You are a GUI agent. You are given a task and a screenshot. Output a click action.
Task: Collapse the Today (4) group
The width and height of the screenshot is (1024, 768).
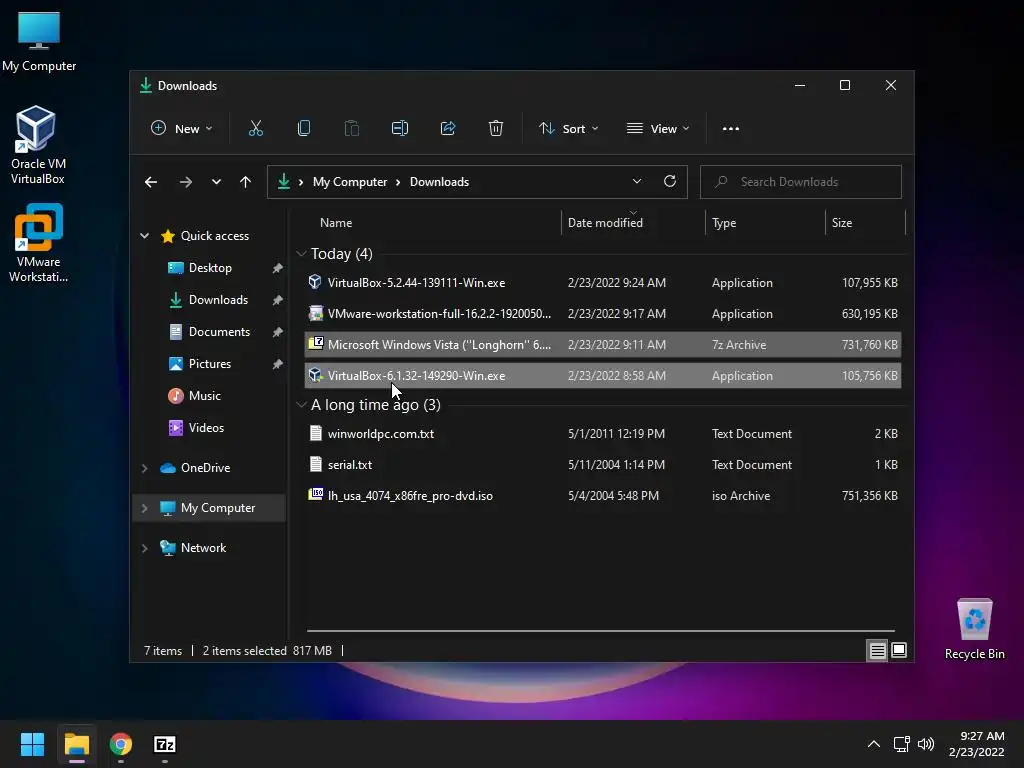301,253
